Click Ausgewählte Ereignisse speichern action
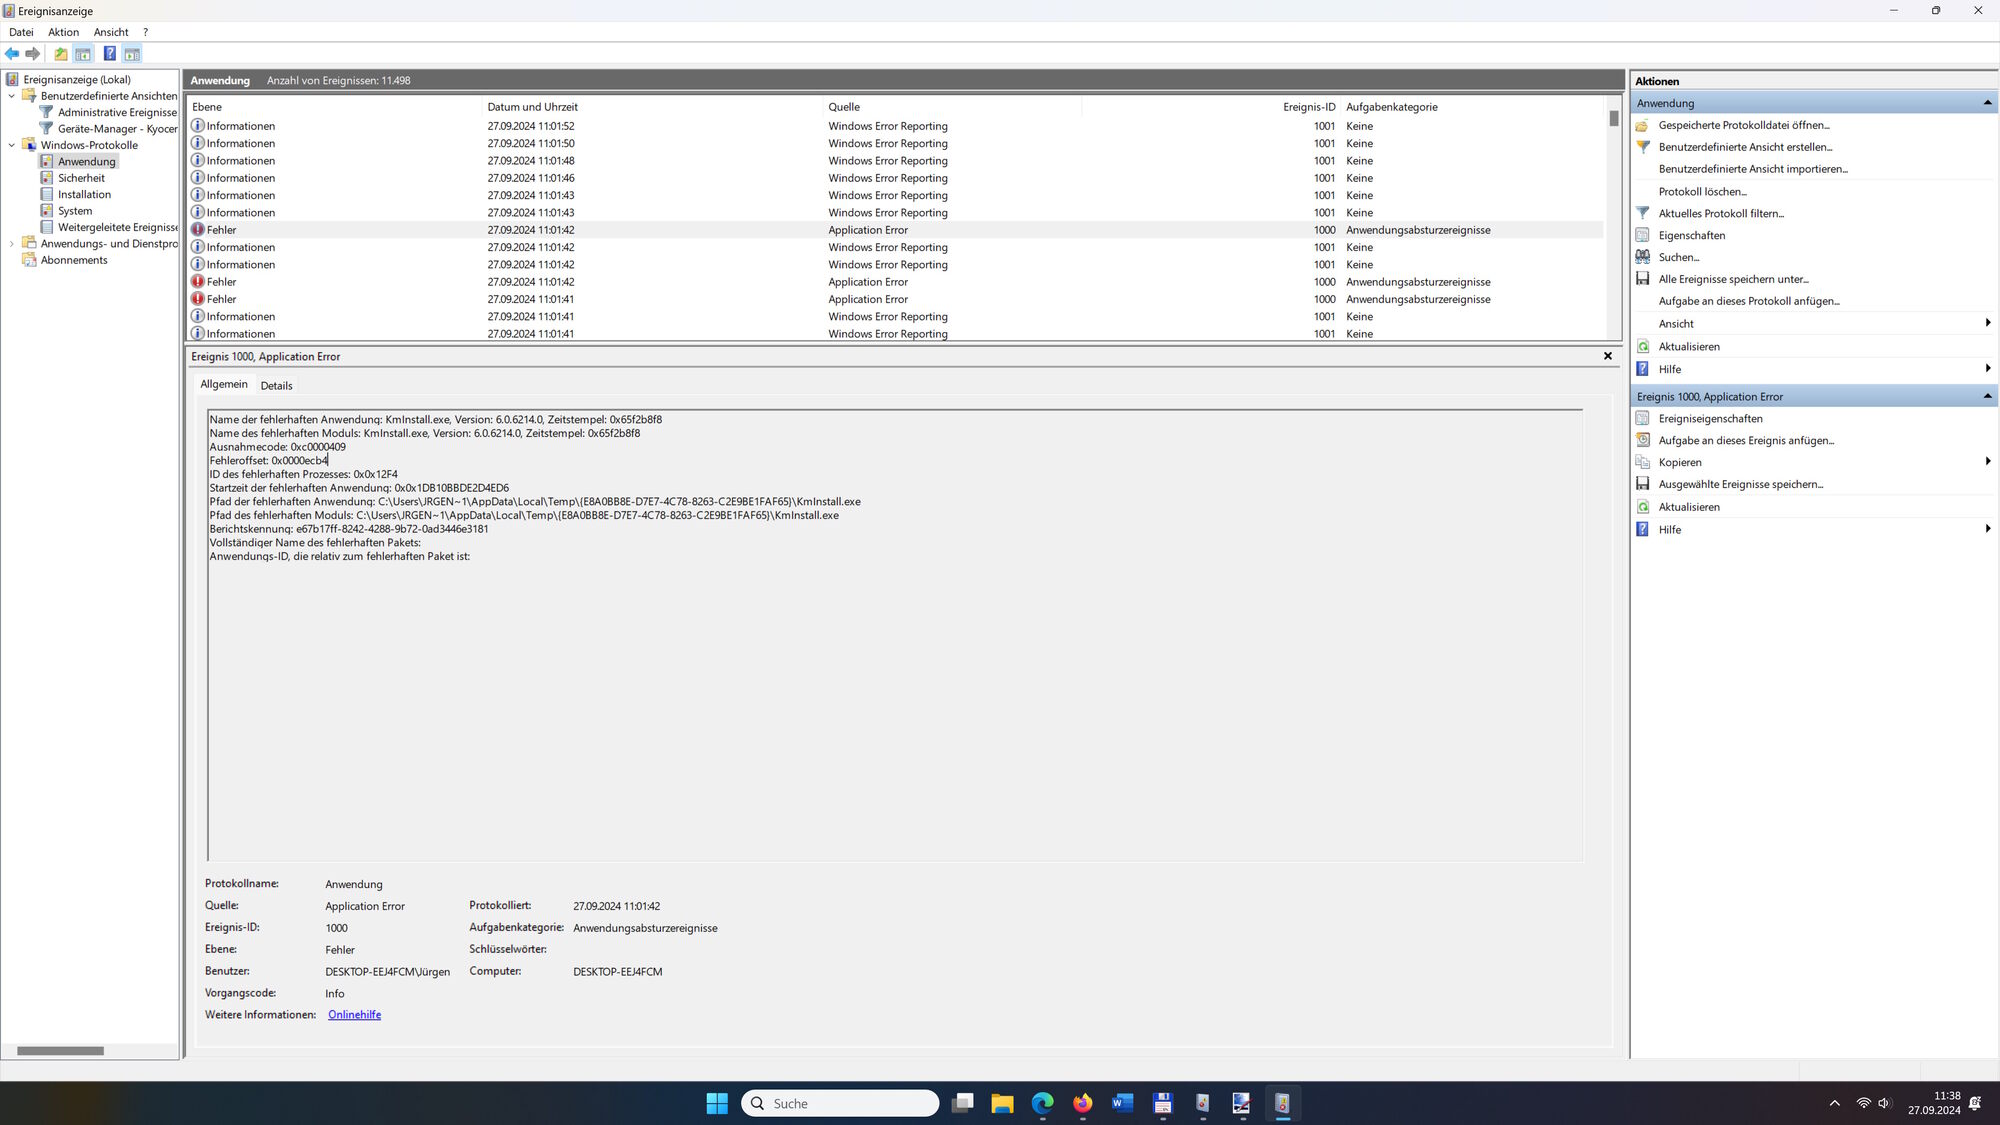 [x=1740, y=484]
